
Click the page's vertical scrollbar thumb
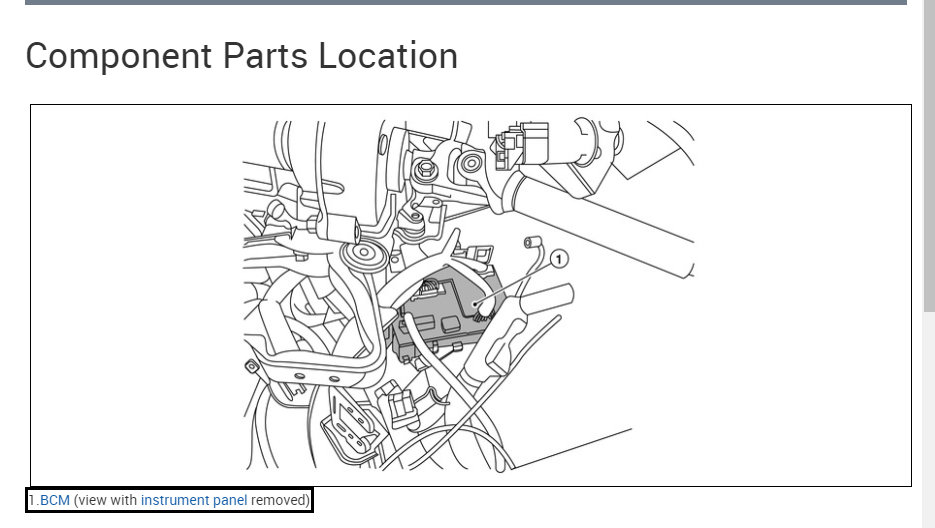pyautogui.click(x=929, y=155)
